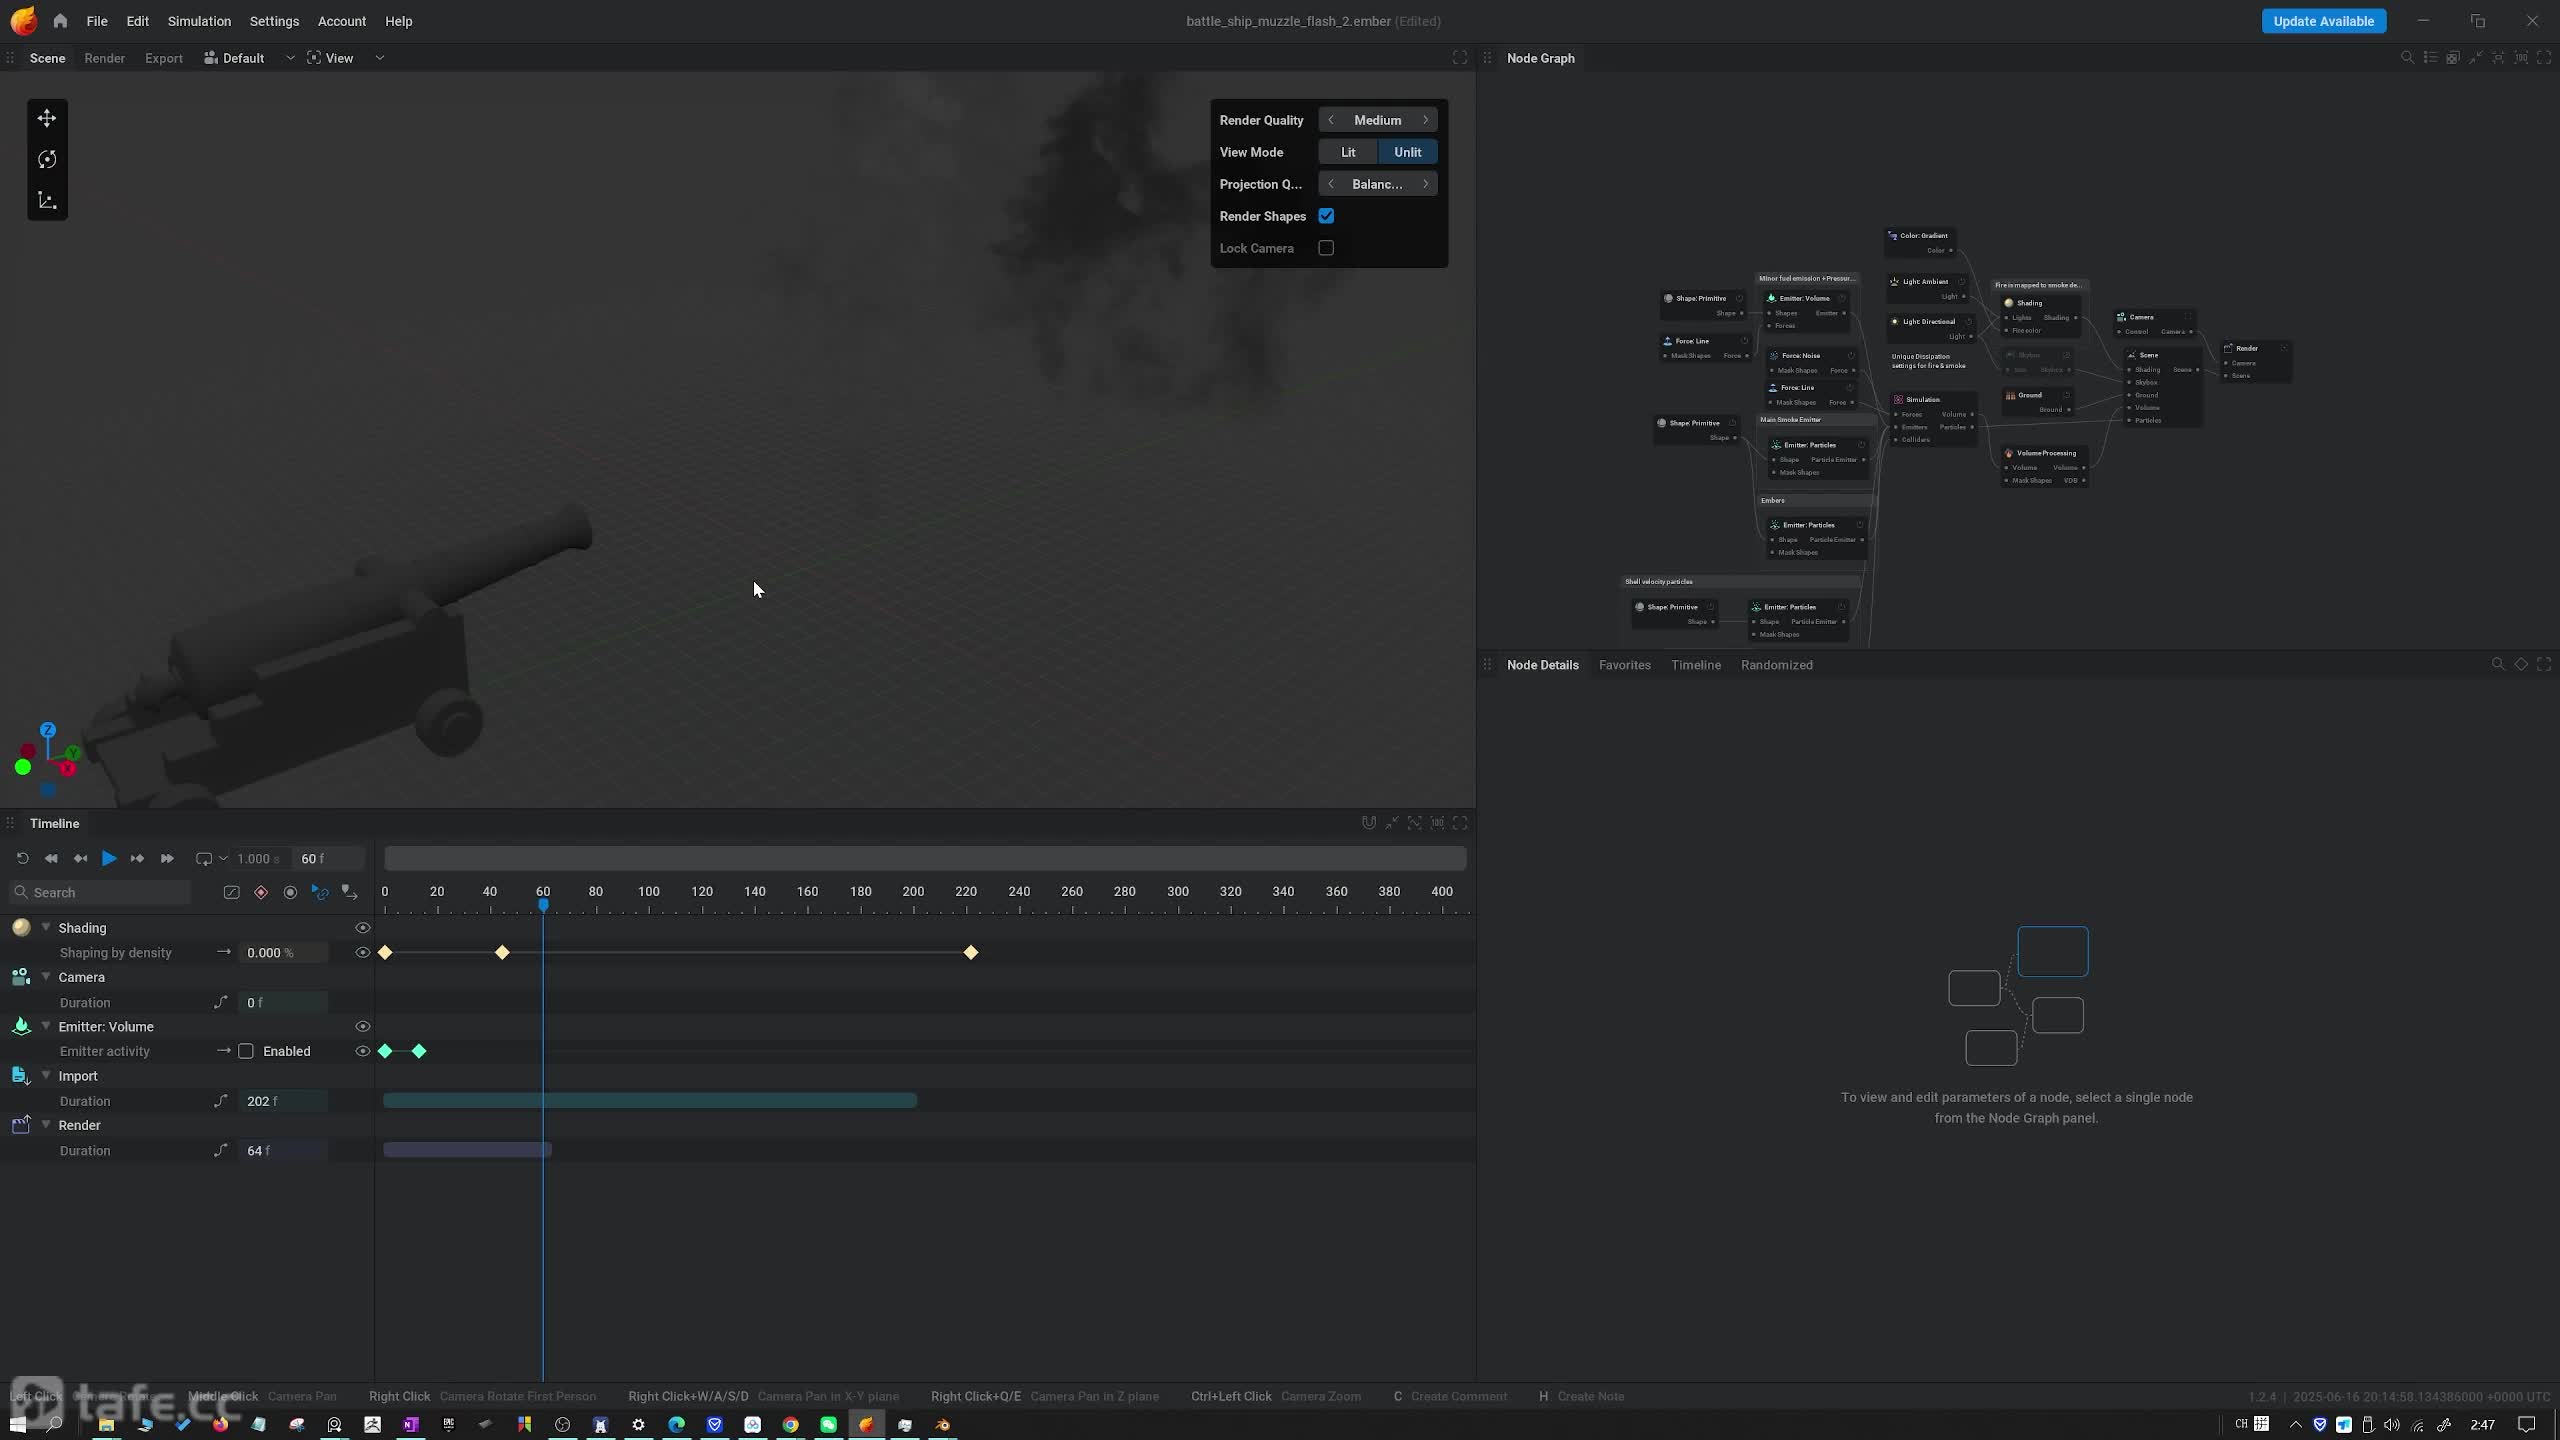This screenshot has width=2560, height=1440.
Task: Switch to the Favorites tab
Action: 1624,665
